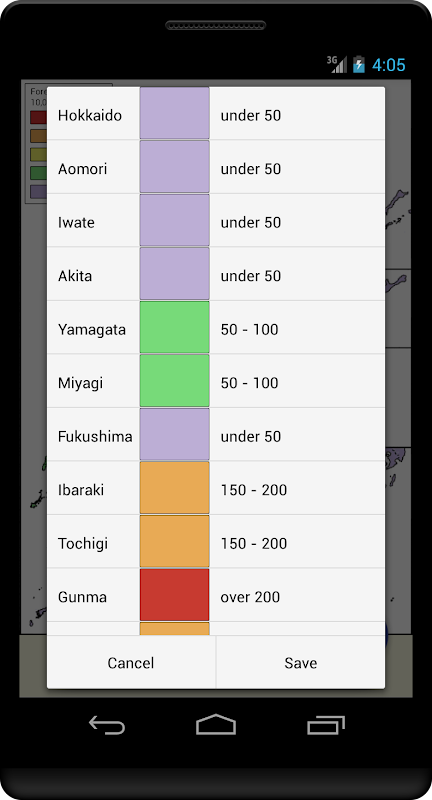Select the Aomori row label
Image resolution: width=432 pixels, height=800 pixels.
[x=83, y=169]
